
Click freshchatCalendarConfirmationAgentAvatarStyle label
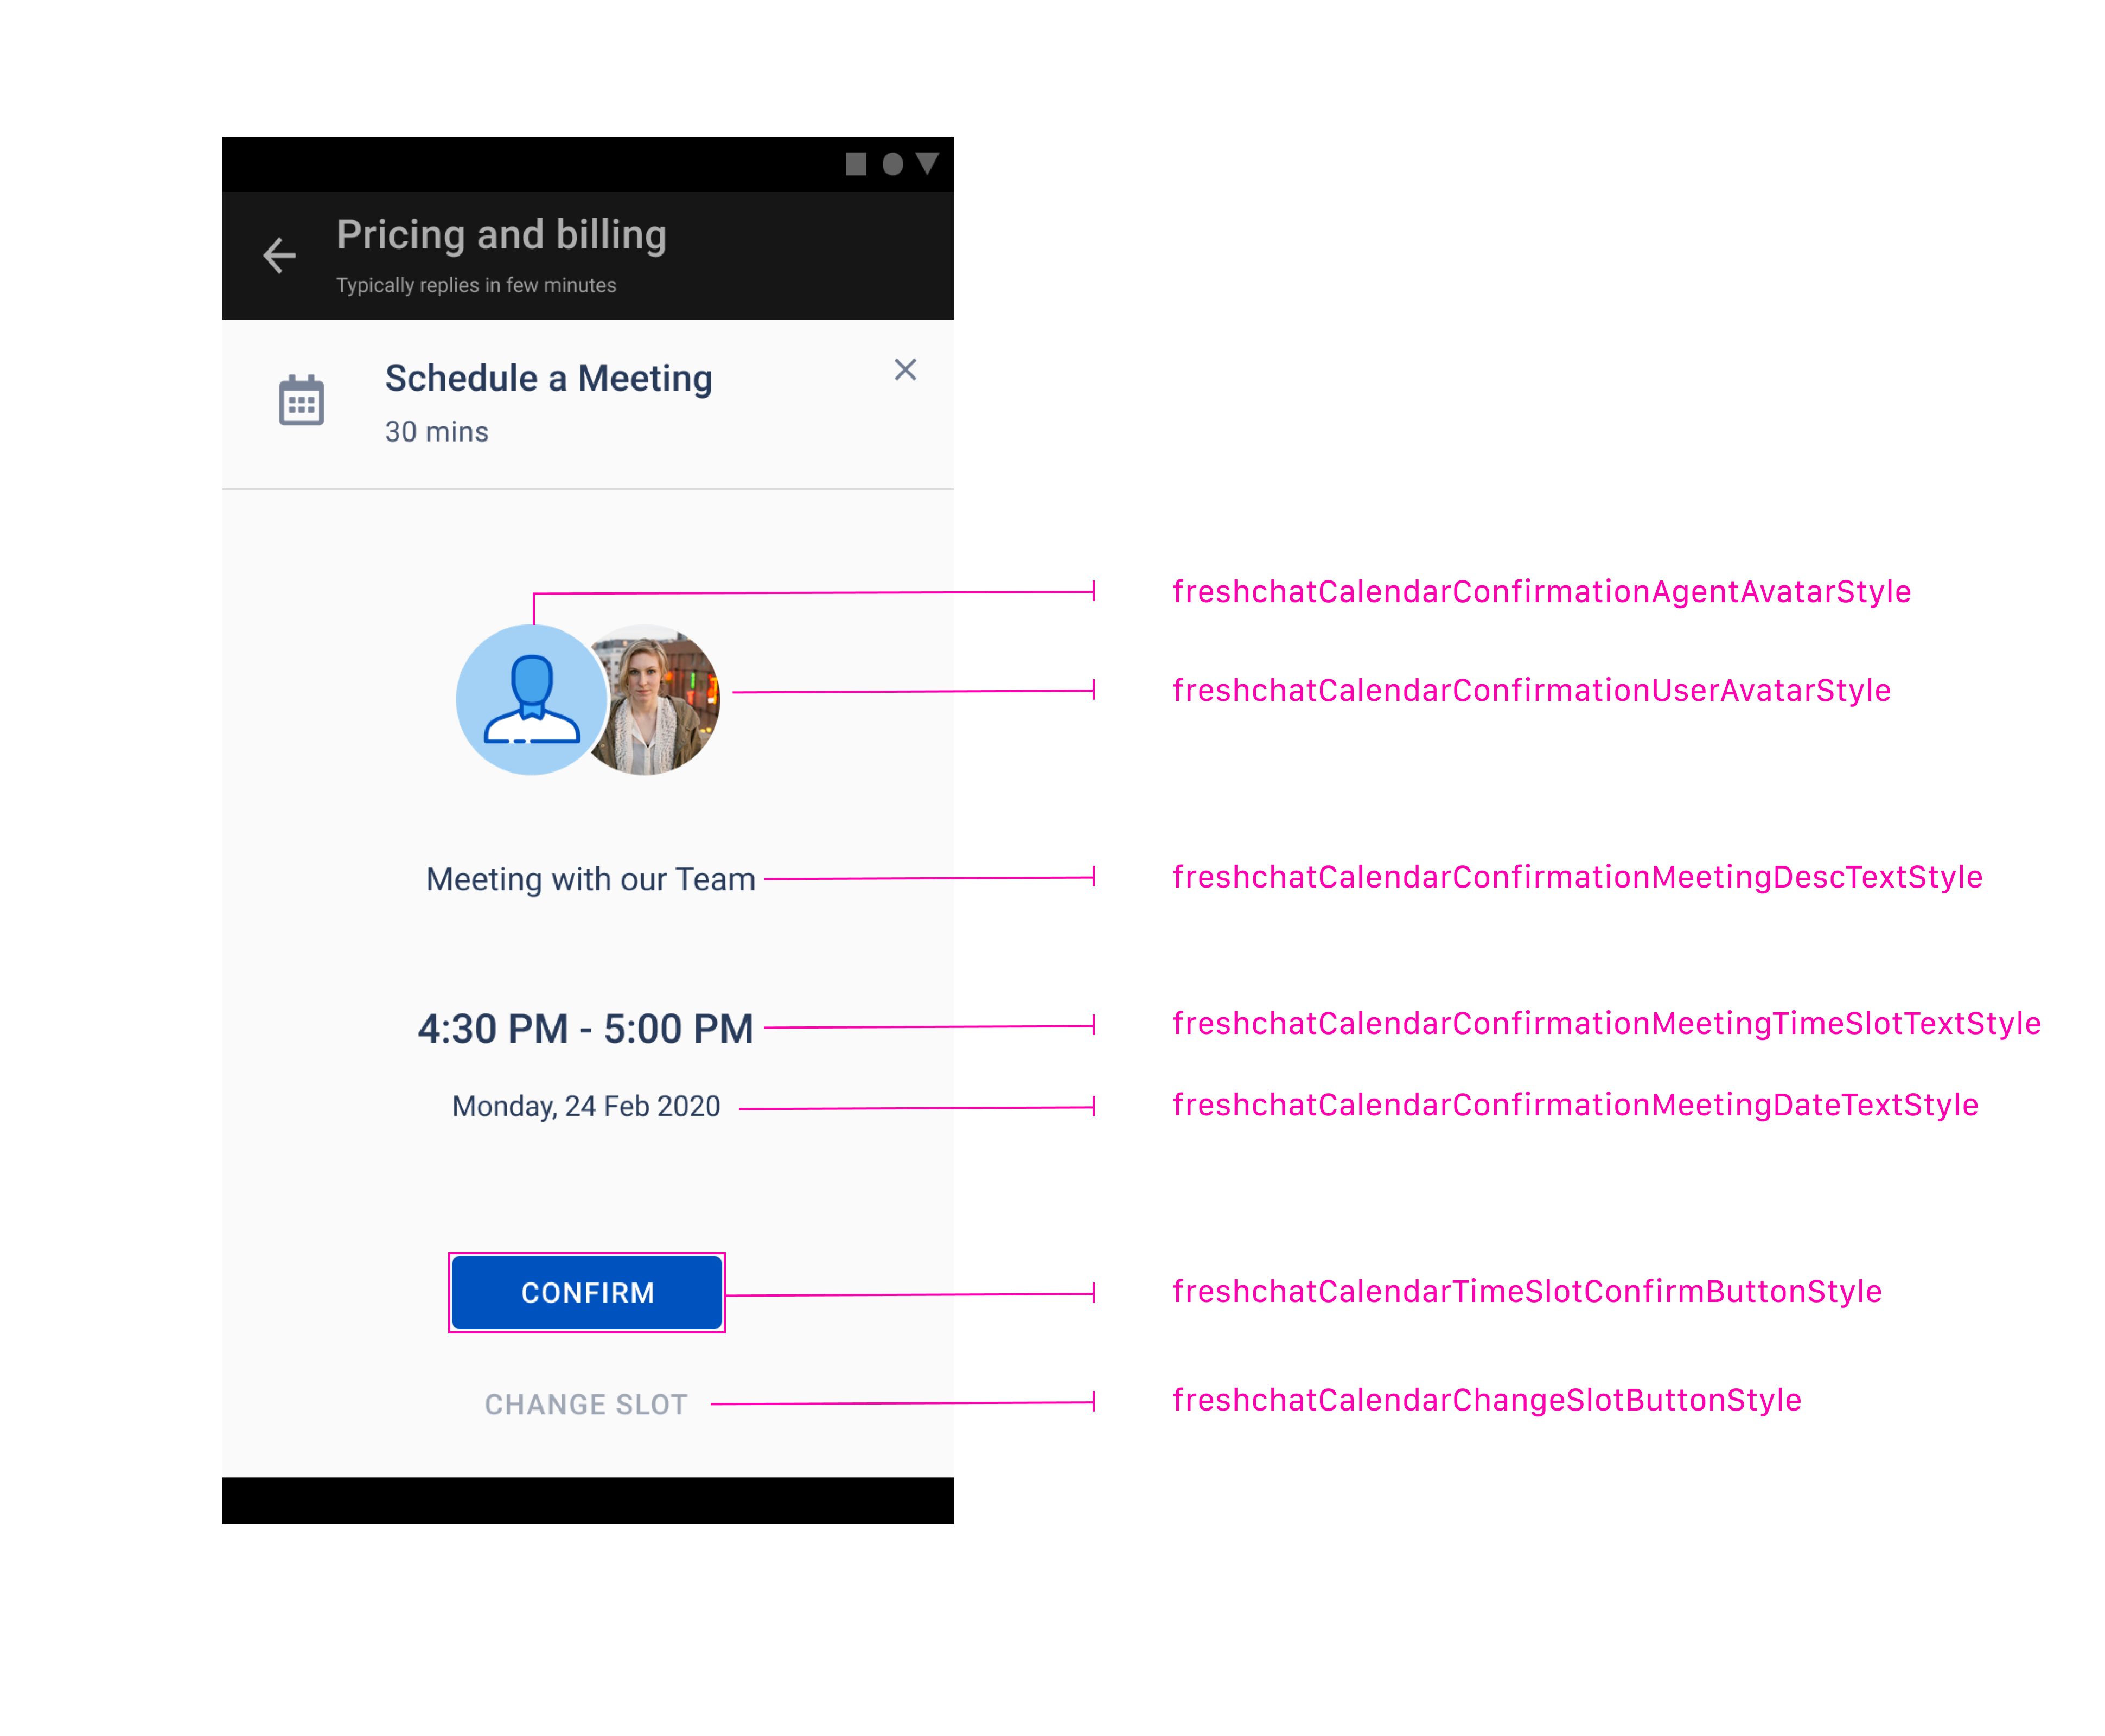click(x=1541, y=591)
